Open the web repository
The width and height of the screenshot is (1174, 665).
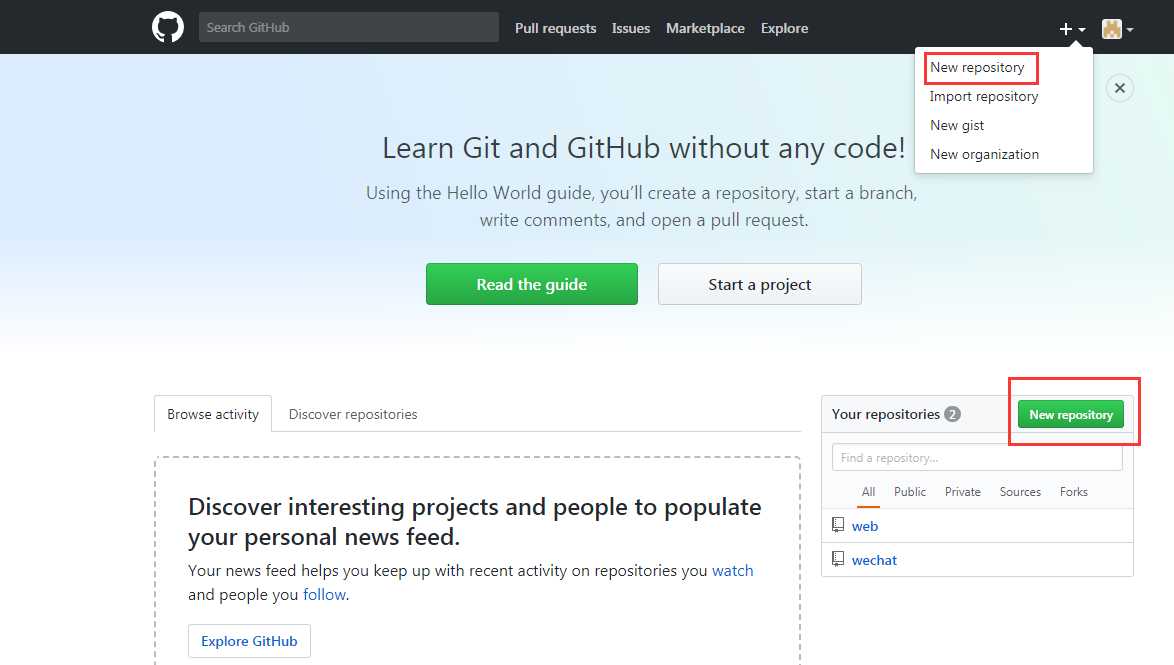[x=865, y=526]
